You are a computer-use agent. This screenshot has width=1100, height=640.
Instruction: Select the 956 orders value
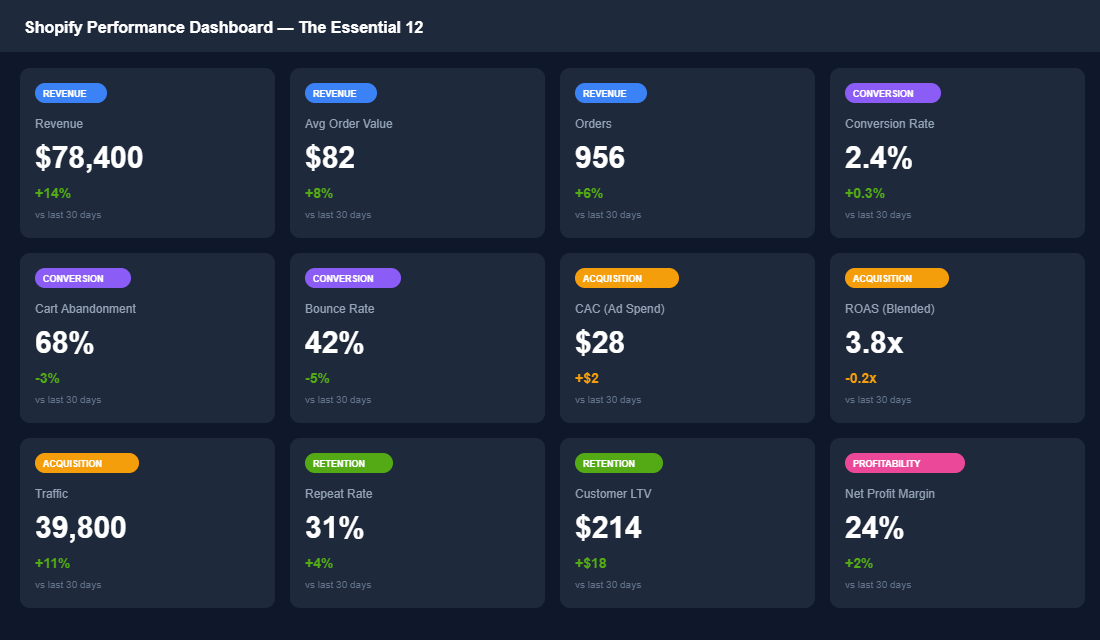(x=600, y=157)
